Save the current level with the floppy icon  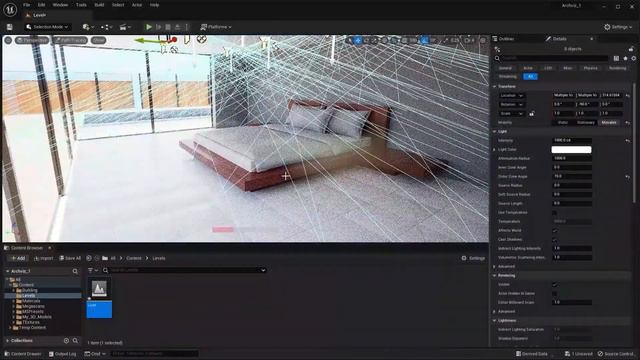(x=9, y=27)
